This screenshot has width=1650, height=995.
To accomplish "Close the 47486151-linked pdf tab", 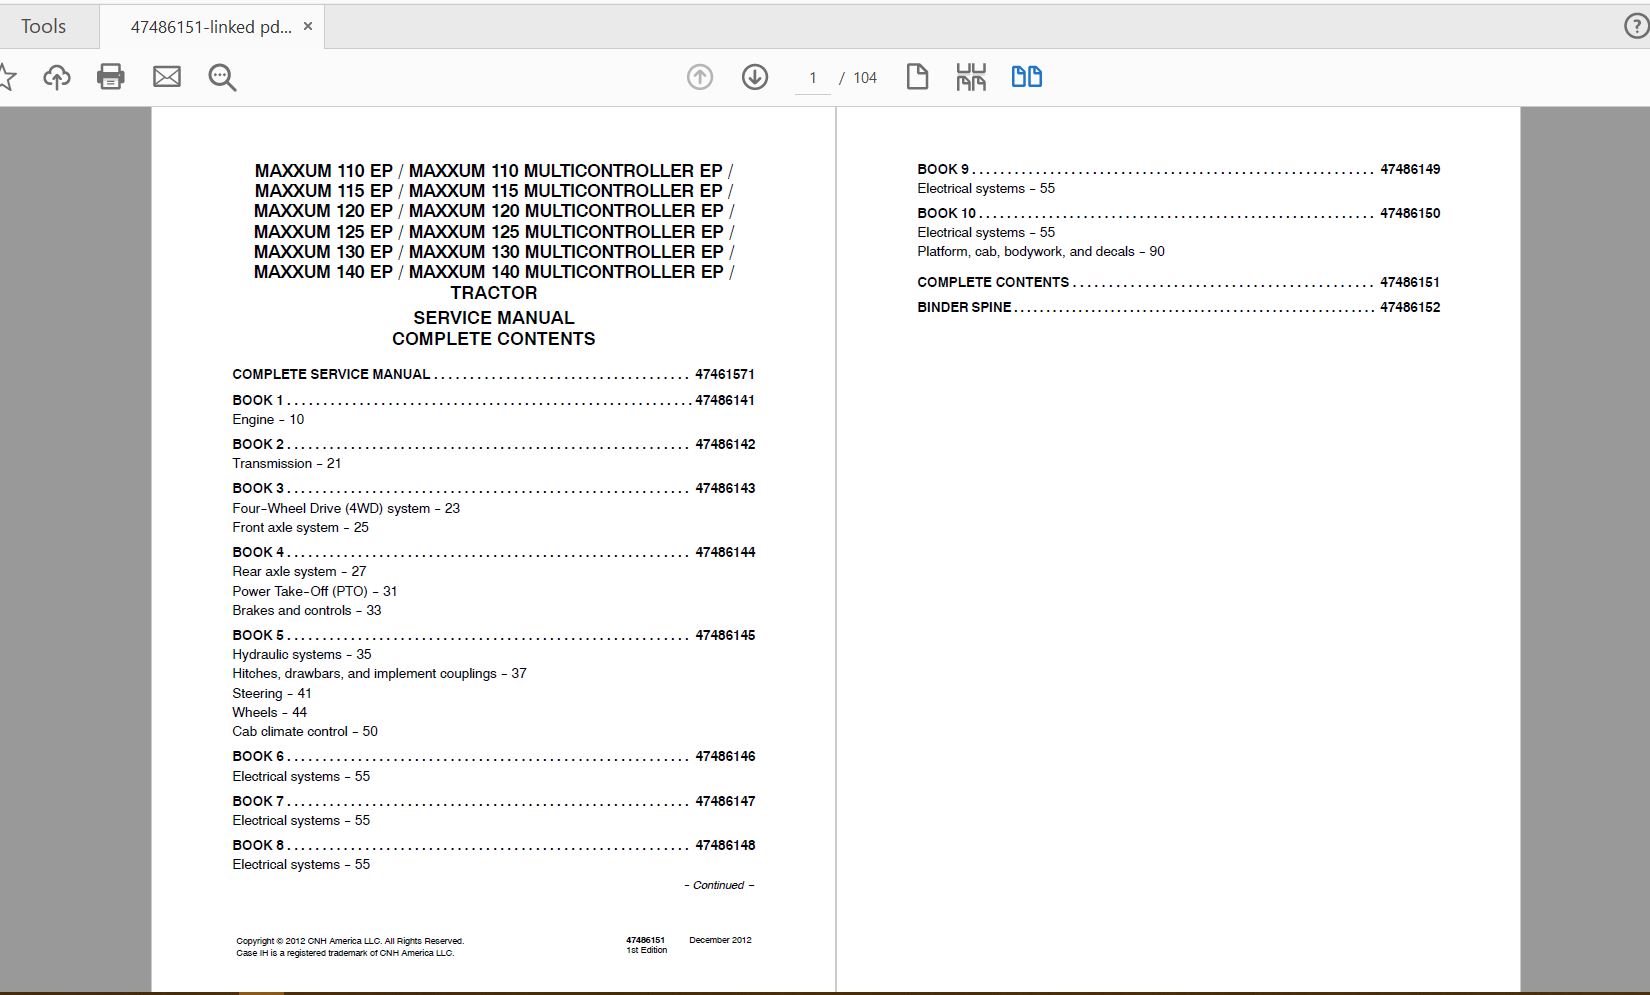I will point(308,27).
